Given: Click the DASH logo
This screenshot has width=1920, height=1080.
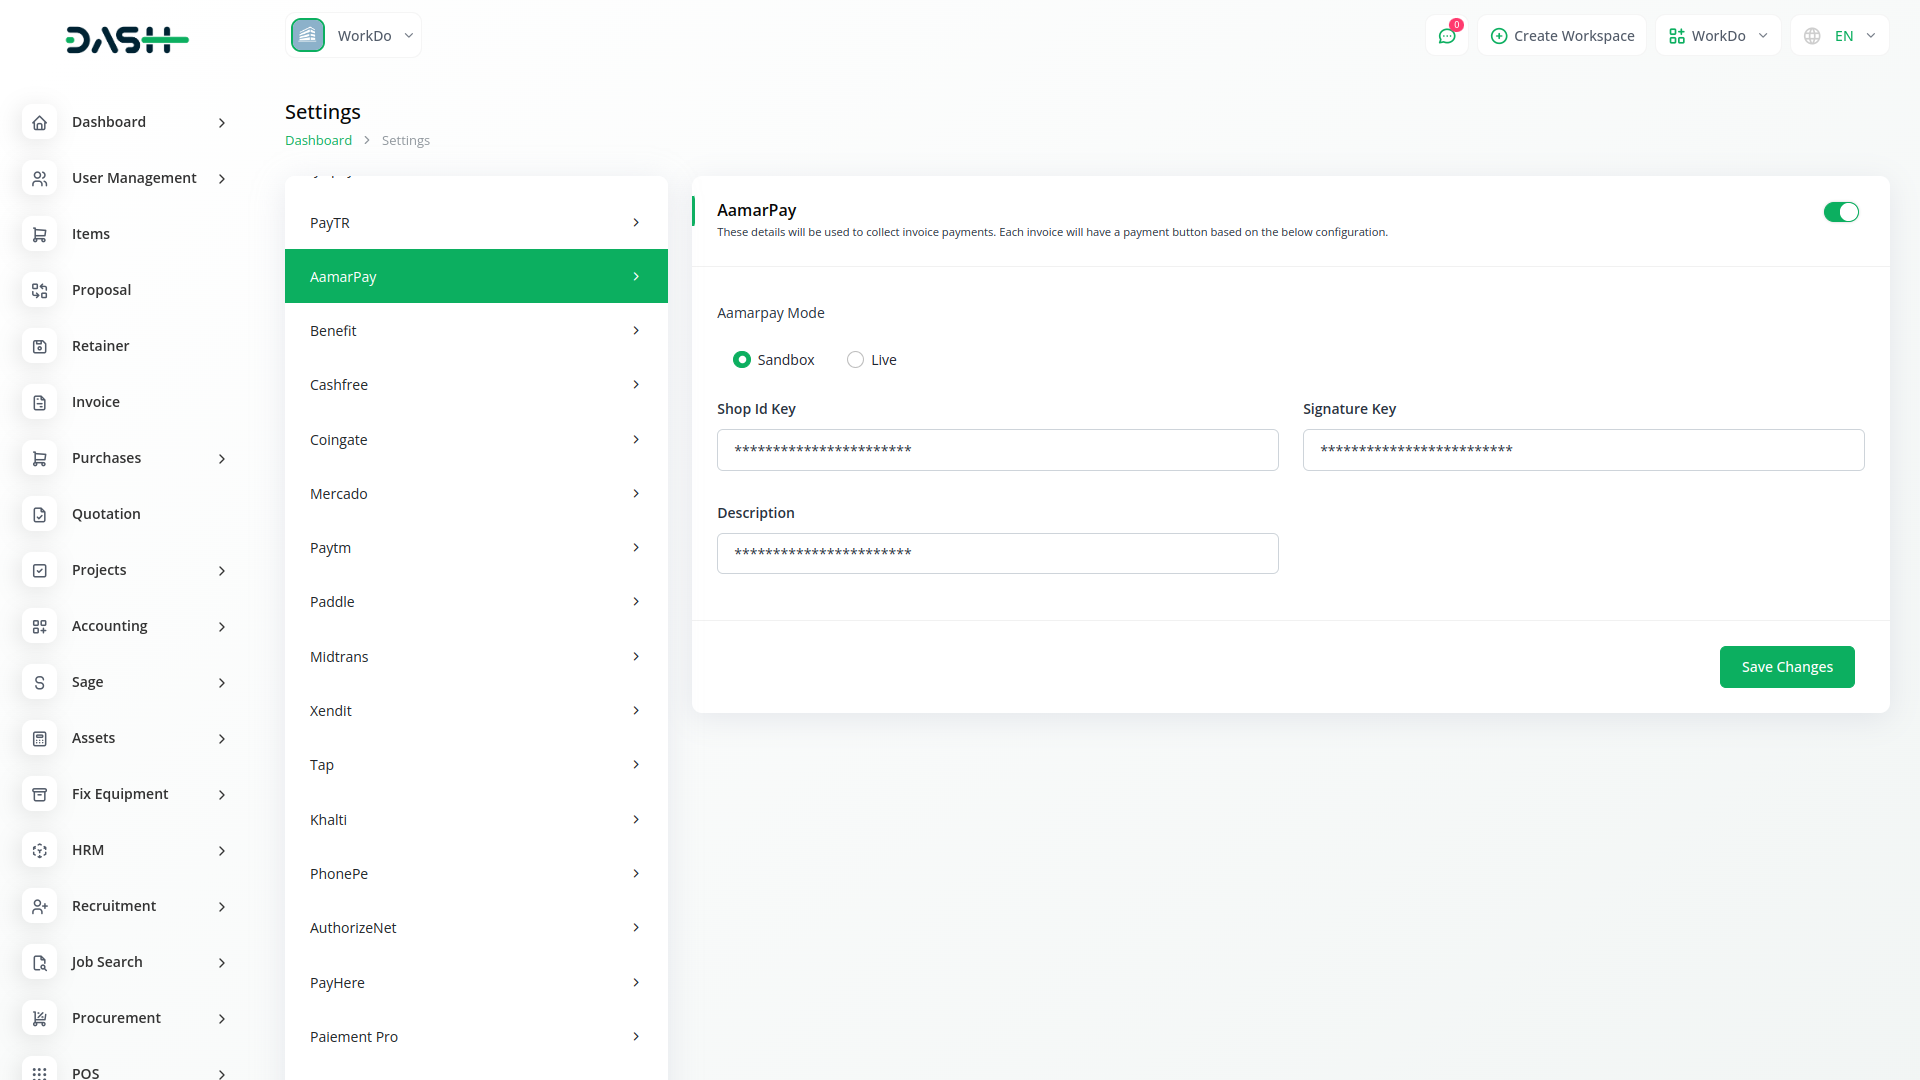Looking at the screenshot, I should 127,40.
